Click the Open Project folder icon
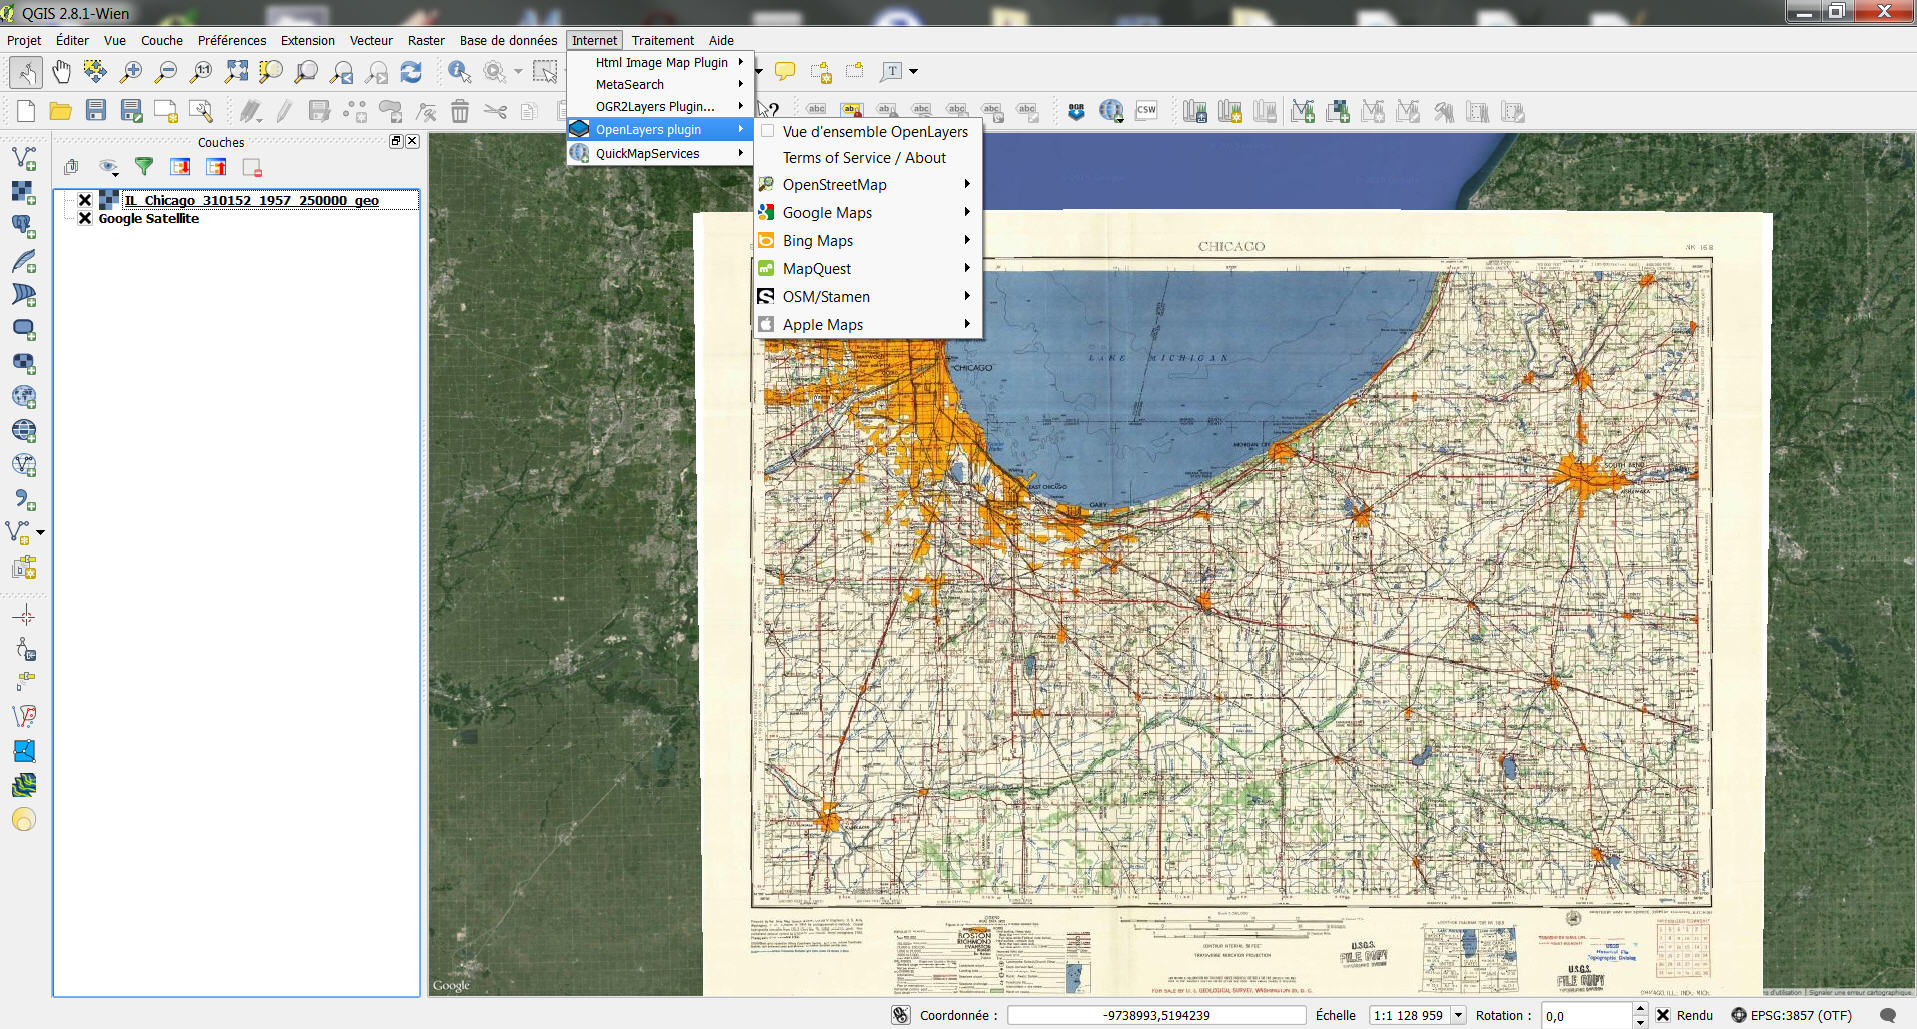The image size is (1917, 1029). pyautogui.click(x=60, y=111)
